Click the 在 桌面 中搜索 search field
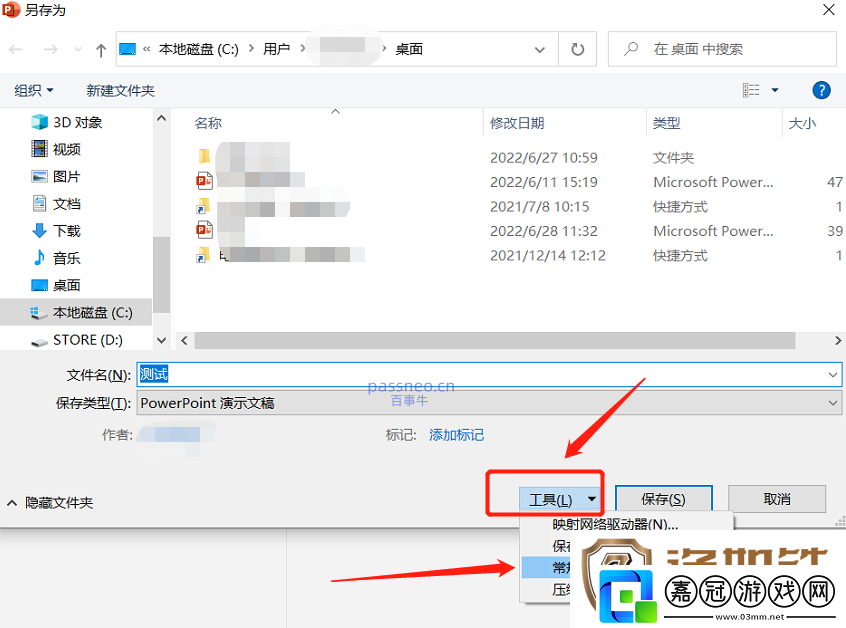The width and height of the screenshot is (846, 628). pos(723,49)
